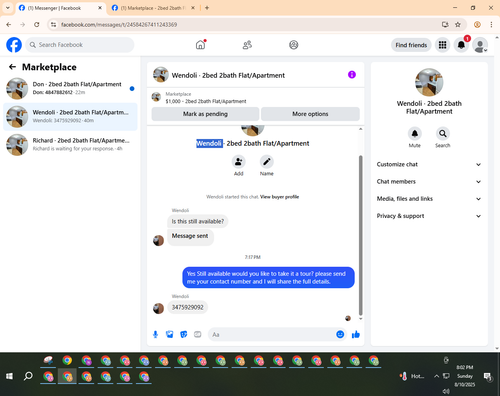The image size is (500, 396).
Task: Click the 'Message sent' bubble
Action: (190, 236)
